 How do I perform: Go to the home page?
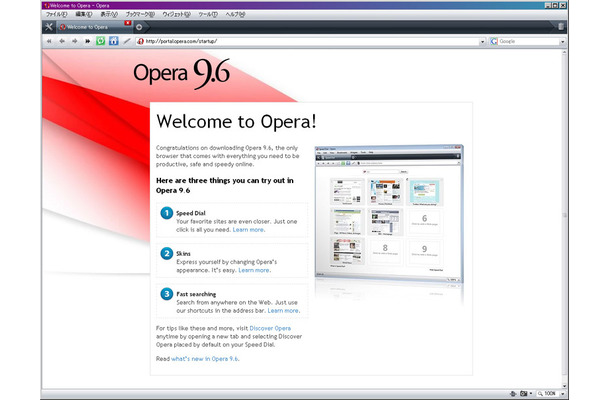tap(114, 41)
